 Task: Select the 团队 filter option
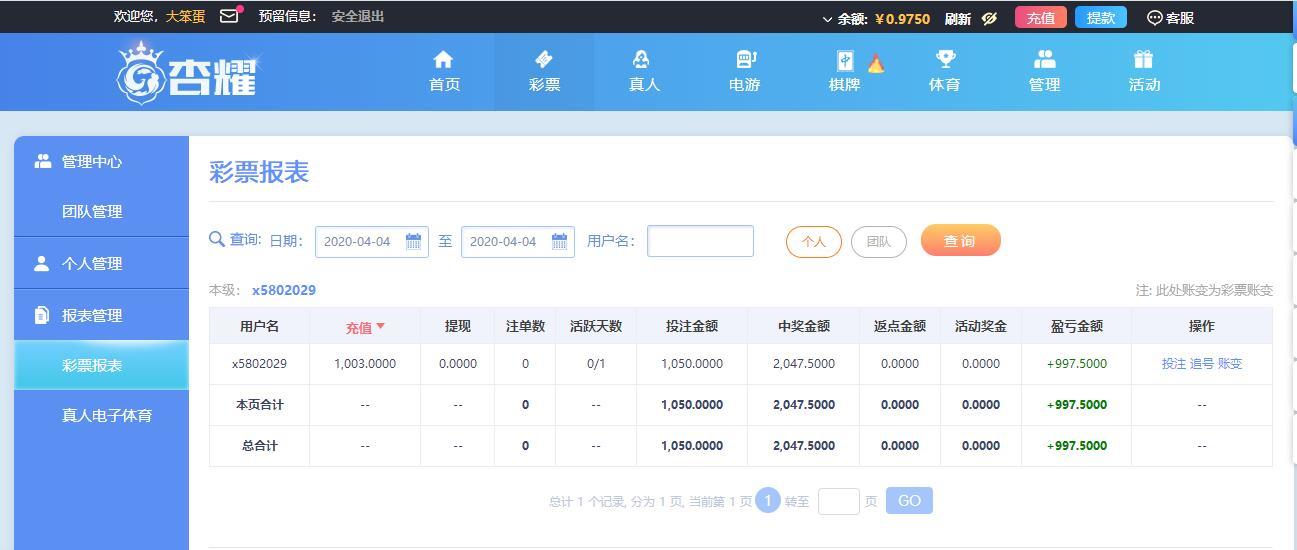(879, 242)
